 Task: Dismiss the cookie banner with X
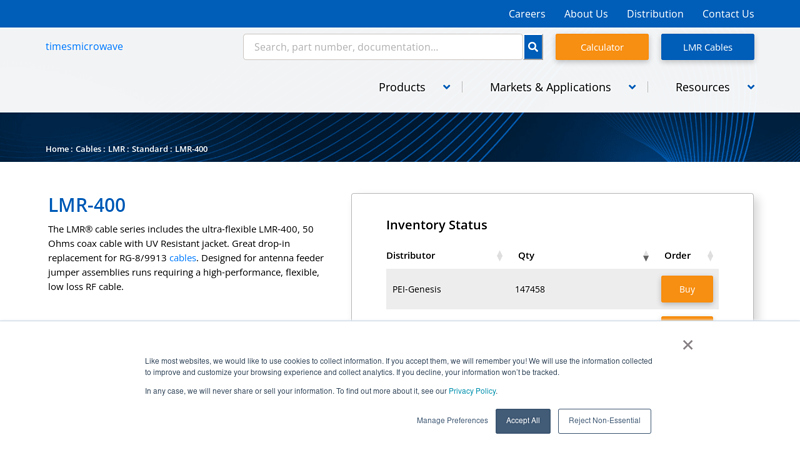(687, 345)
